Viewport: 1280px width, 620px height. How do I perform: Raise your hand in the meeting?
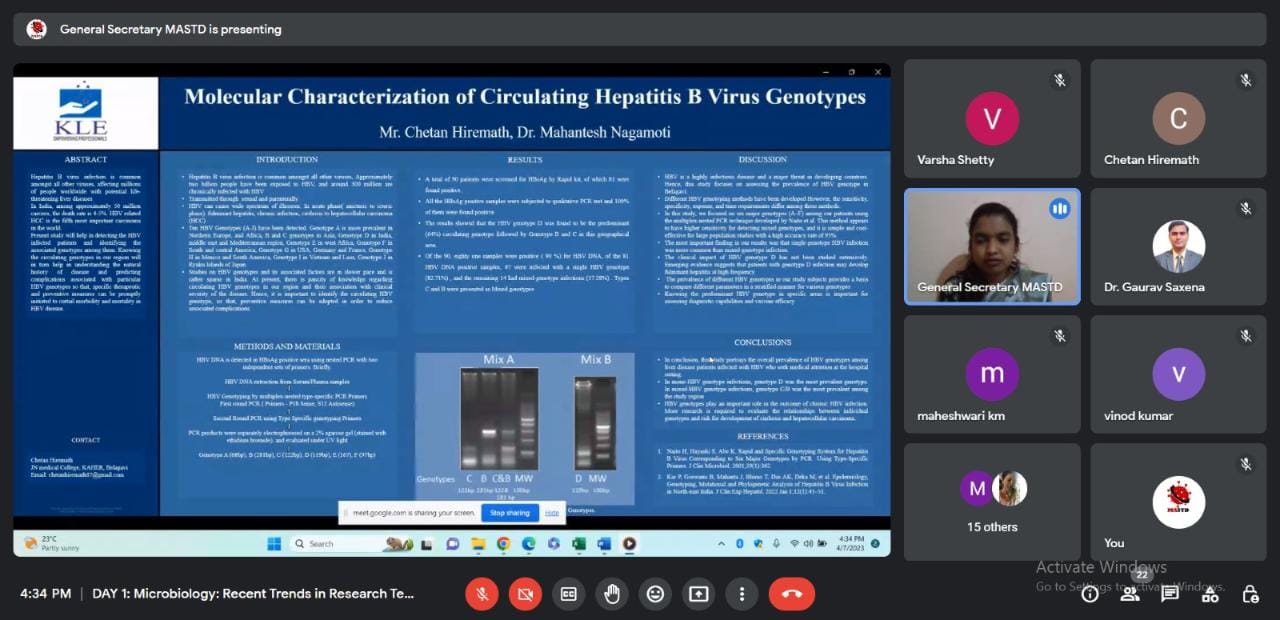(611, 594)
